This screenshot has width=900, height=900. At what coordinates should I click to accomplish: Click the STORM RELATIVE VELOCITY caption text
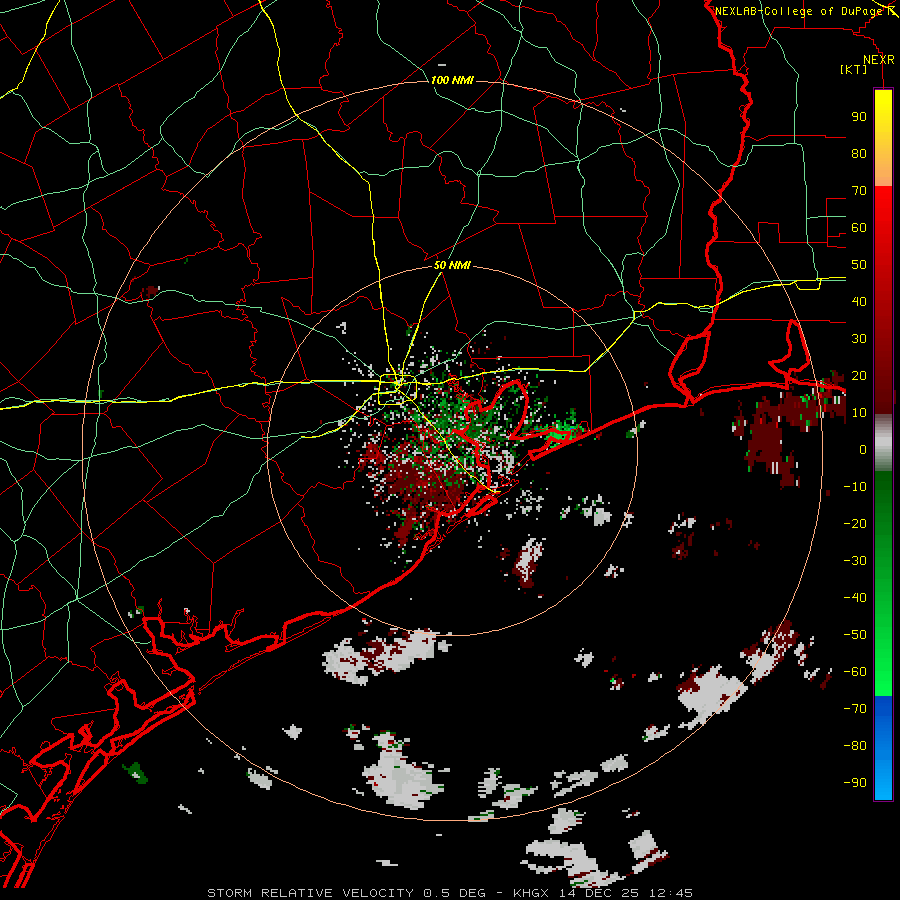click(310, 893)
